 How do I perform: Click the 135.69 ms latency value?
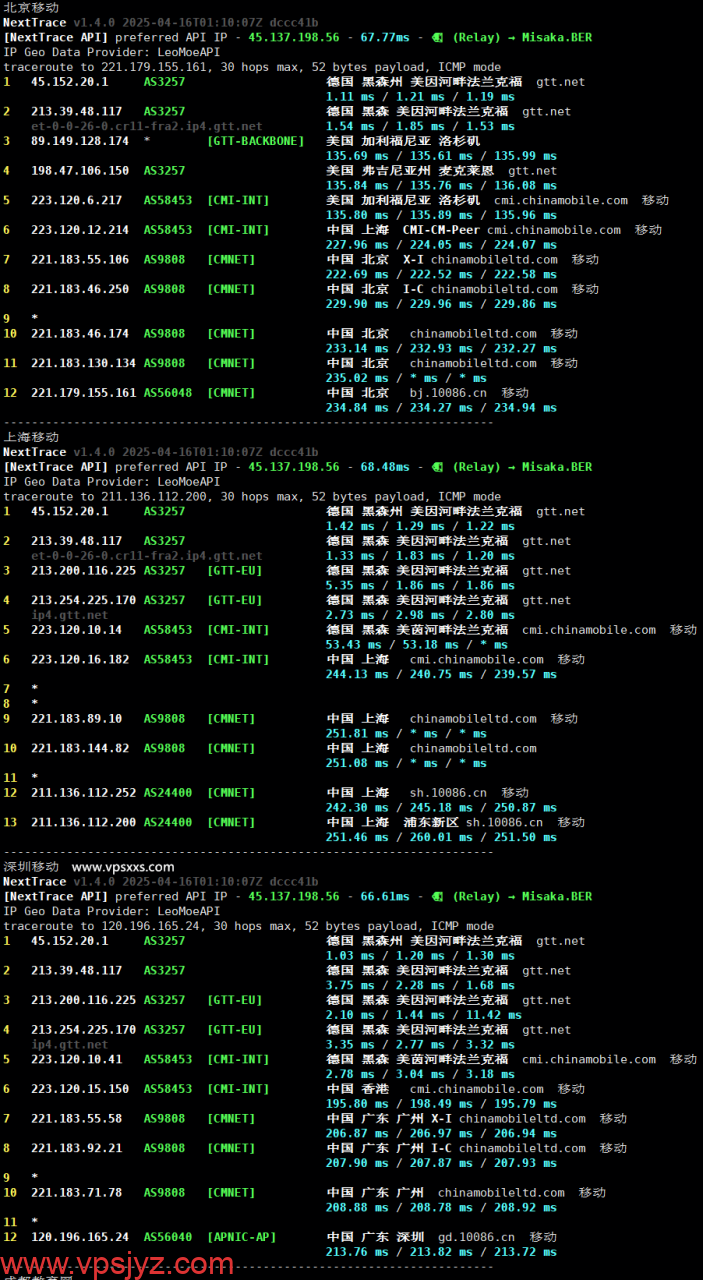pos(357,156)
